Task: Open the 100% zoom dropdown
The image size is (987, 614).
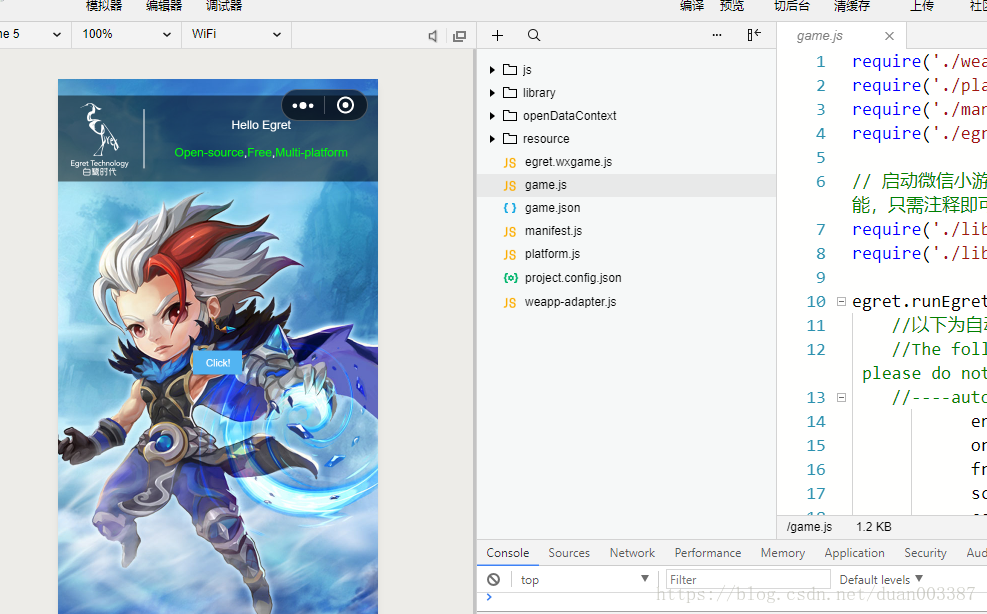Action: [127, 34]
